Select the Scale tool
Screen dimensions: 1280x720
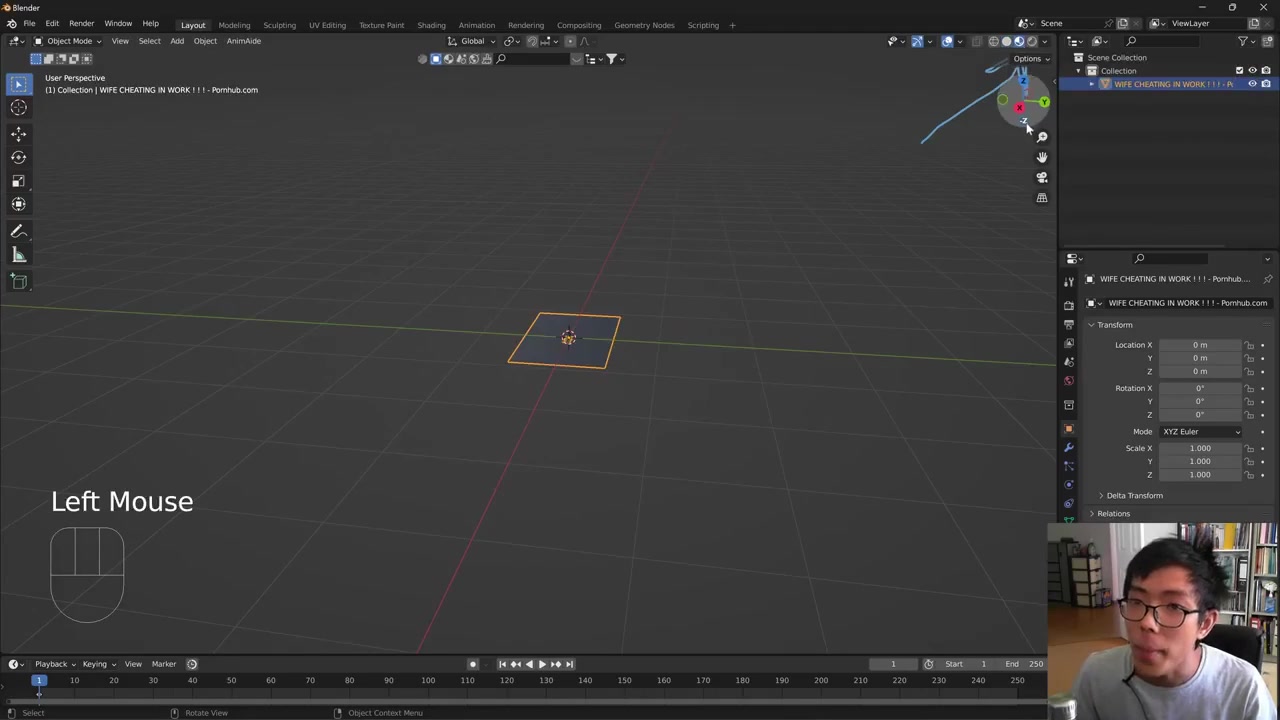coord(18,181)
